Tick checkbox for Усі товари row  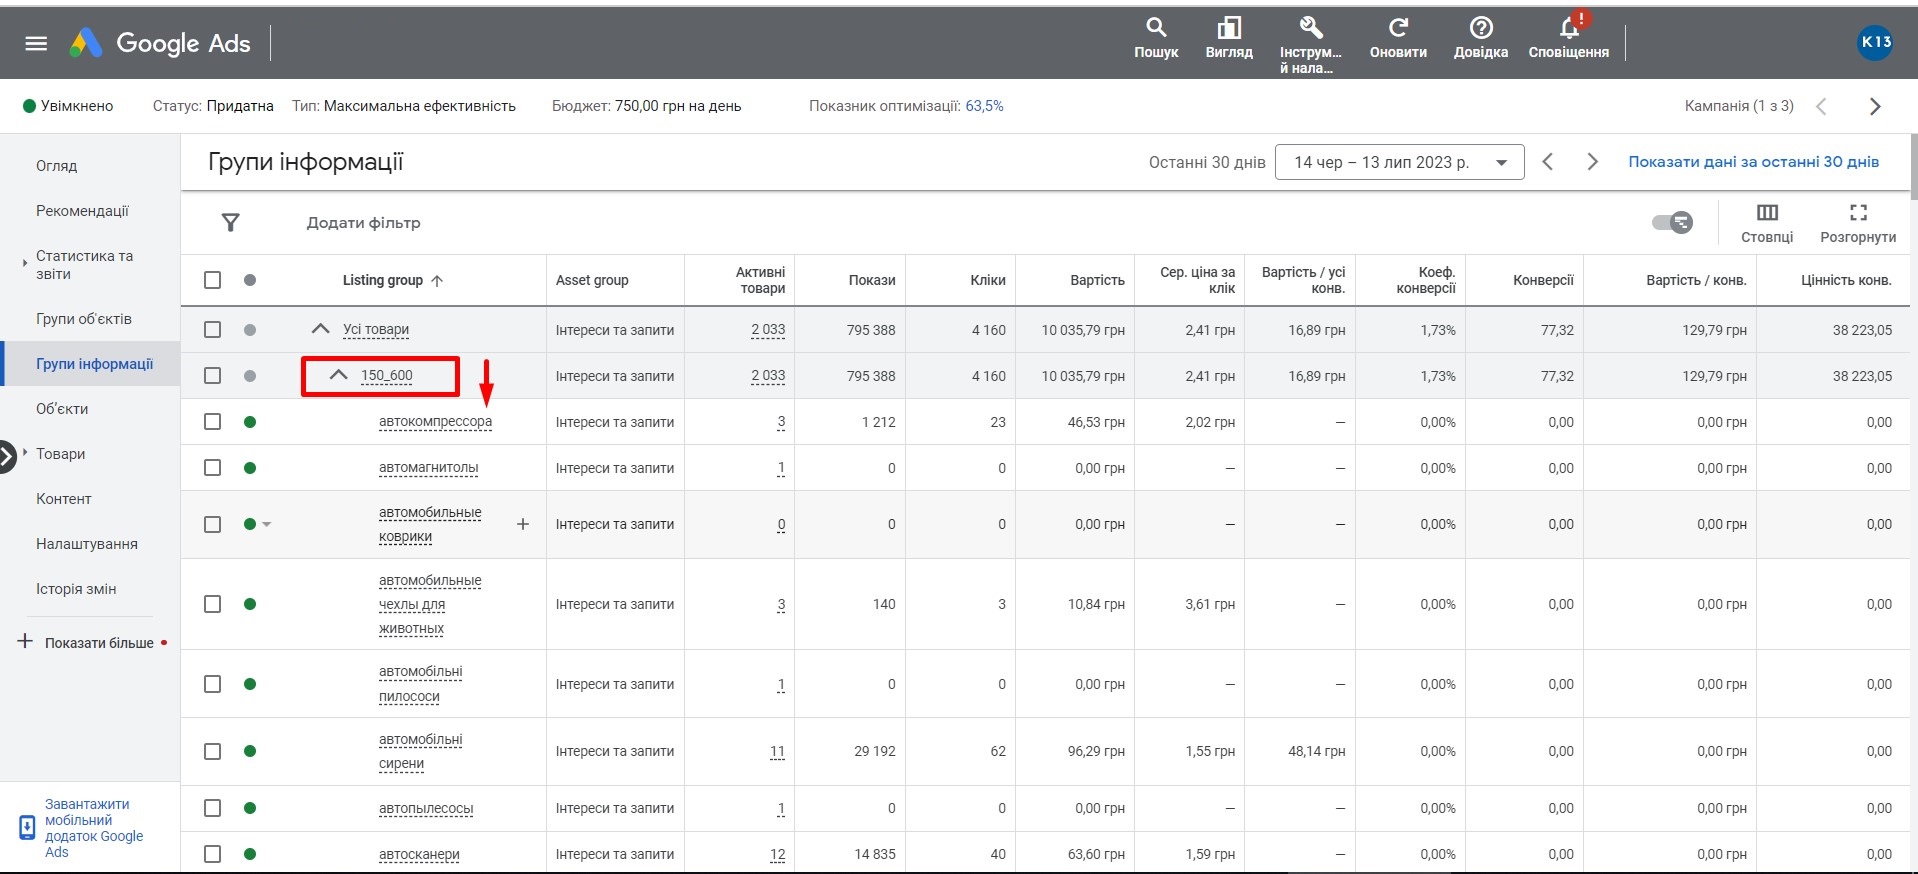[212, 329]
